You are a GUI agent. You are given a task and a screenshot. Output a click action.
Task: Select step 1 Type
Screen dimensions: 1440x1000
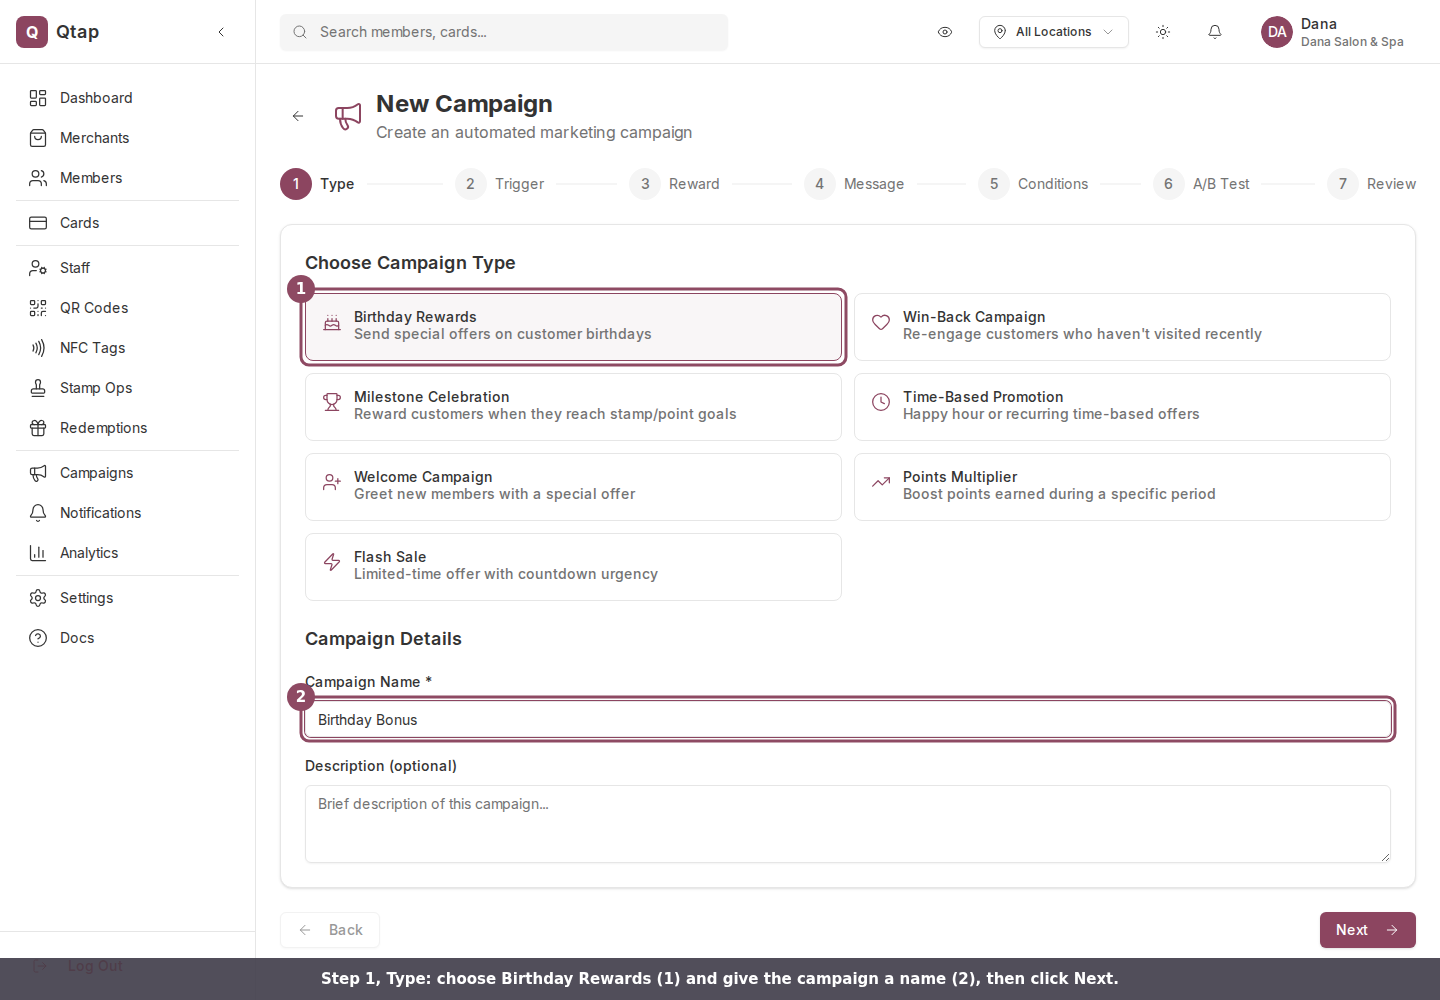pyautogui.click(x=318, y=184)
